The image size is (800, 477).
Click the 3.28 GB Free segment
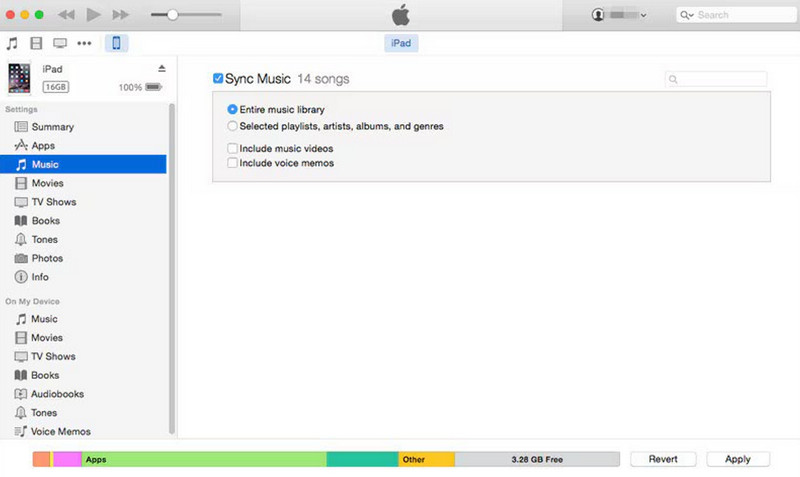click(x=537, y=459)
